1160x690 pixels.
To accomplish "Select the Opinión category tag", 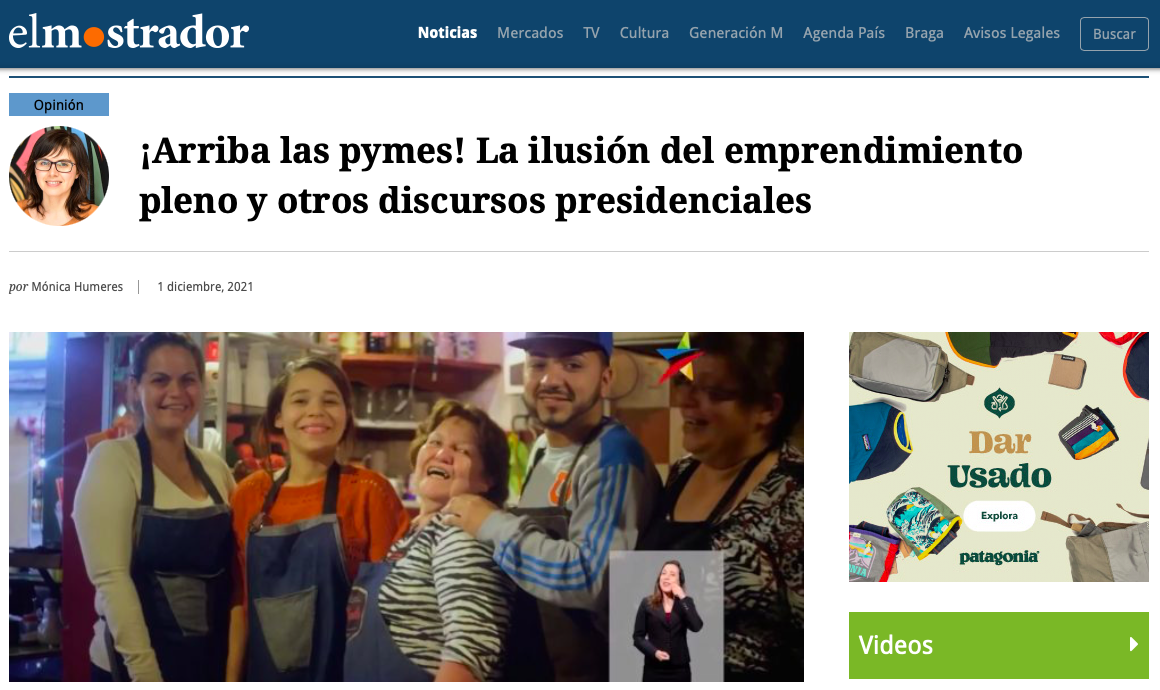I will tap(59, 105).
